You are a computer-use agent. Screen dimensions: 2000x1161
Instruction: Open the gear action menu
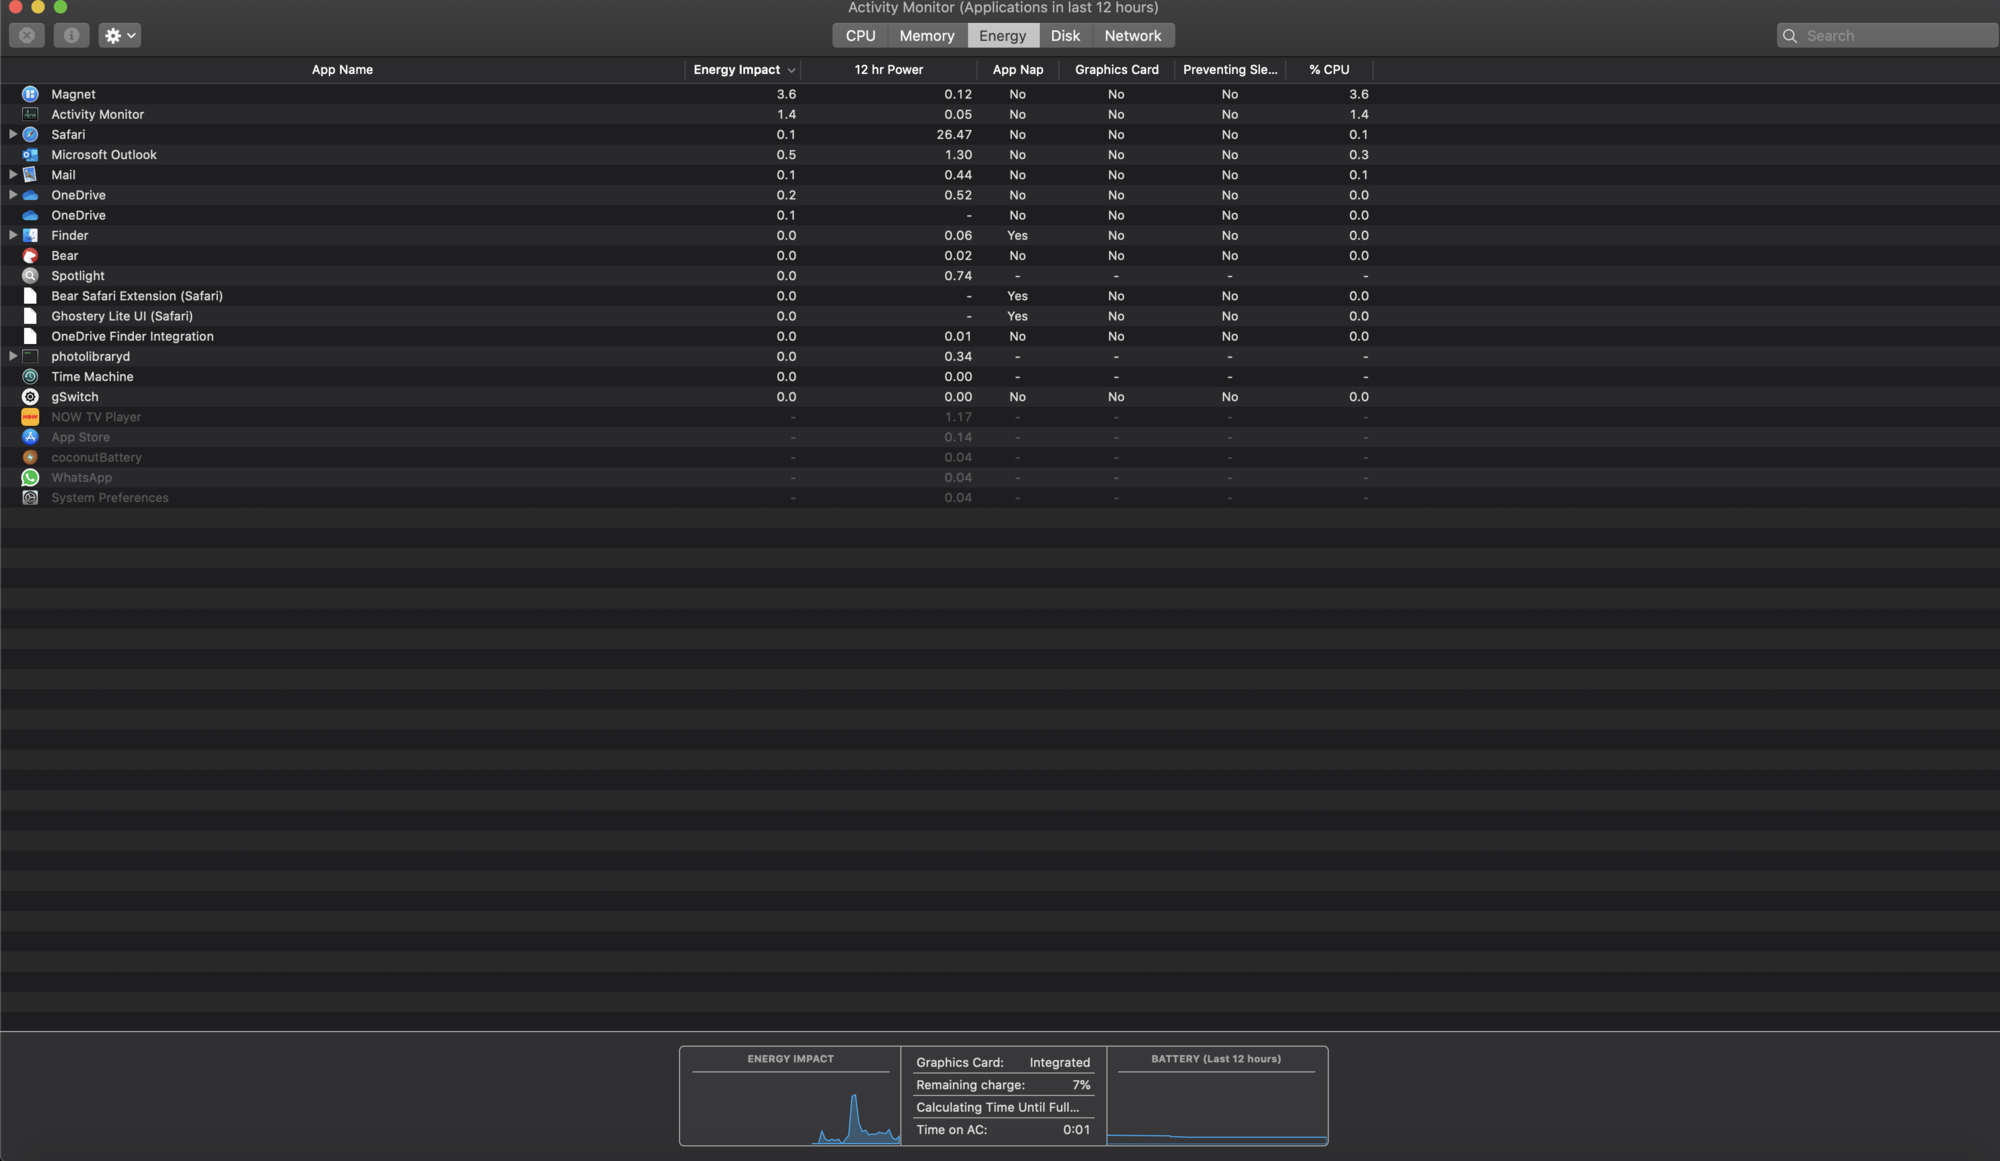coord(119,35)
